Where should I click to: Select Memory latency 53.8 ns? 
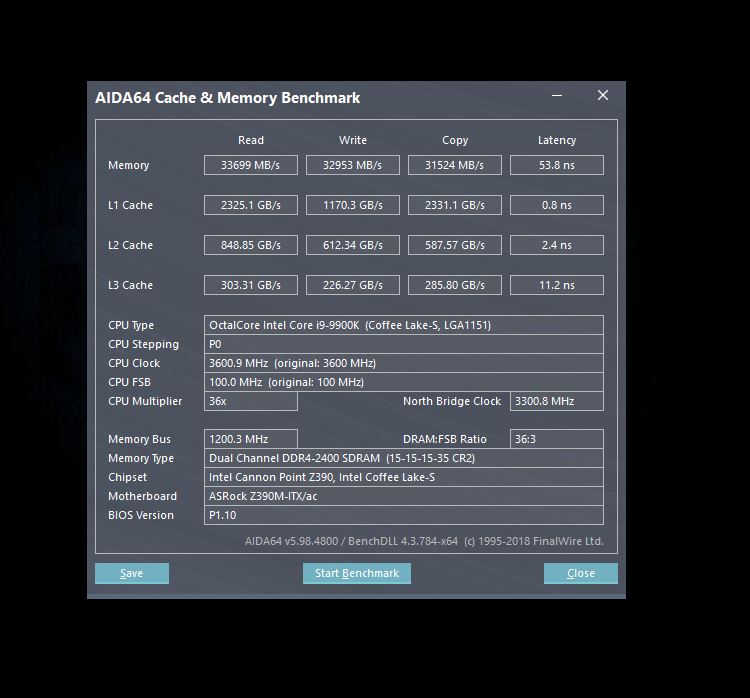[557, 165]
